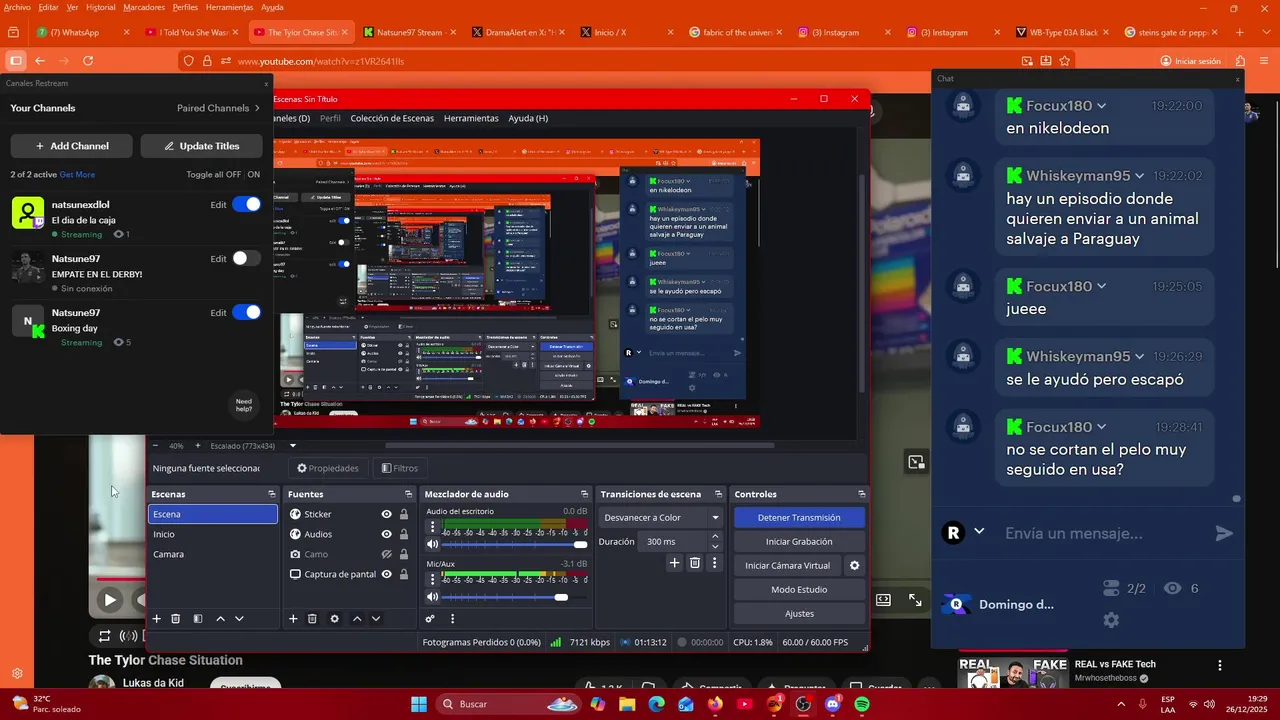This screenshot has height=720, width=1280.
Task: Toggle the natsunexdlol channel switch
Action: point(246,204)
